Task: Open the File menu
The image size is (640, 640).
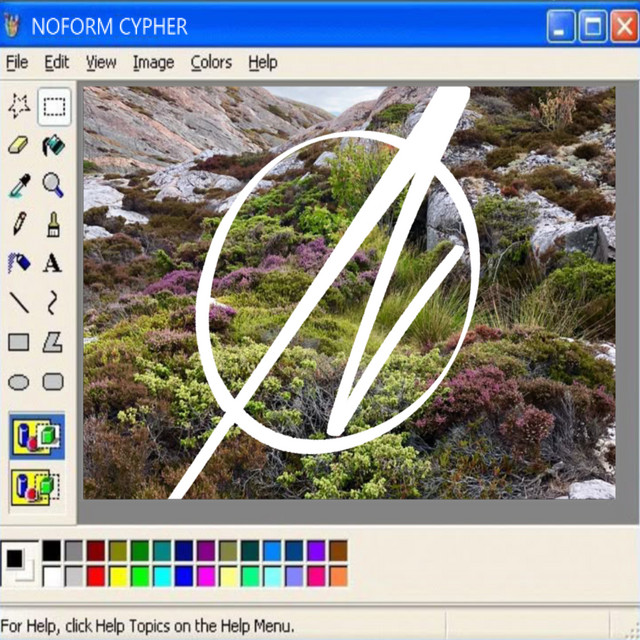Action: 17,62
